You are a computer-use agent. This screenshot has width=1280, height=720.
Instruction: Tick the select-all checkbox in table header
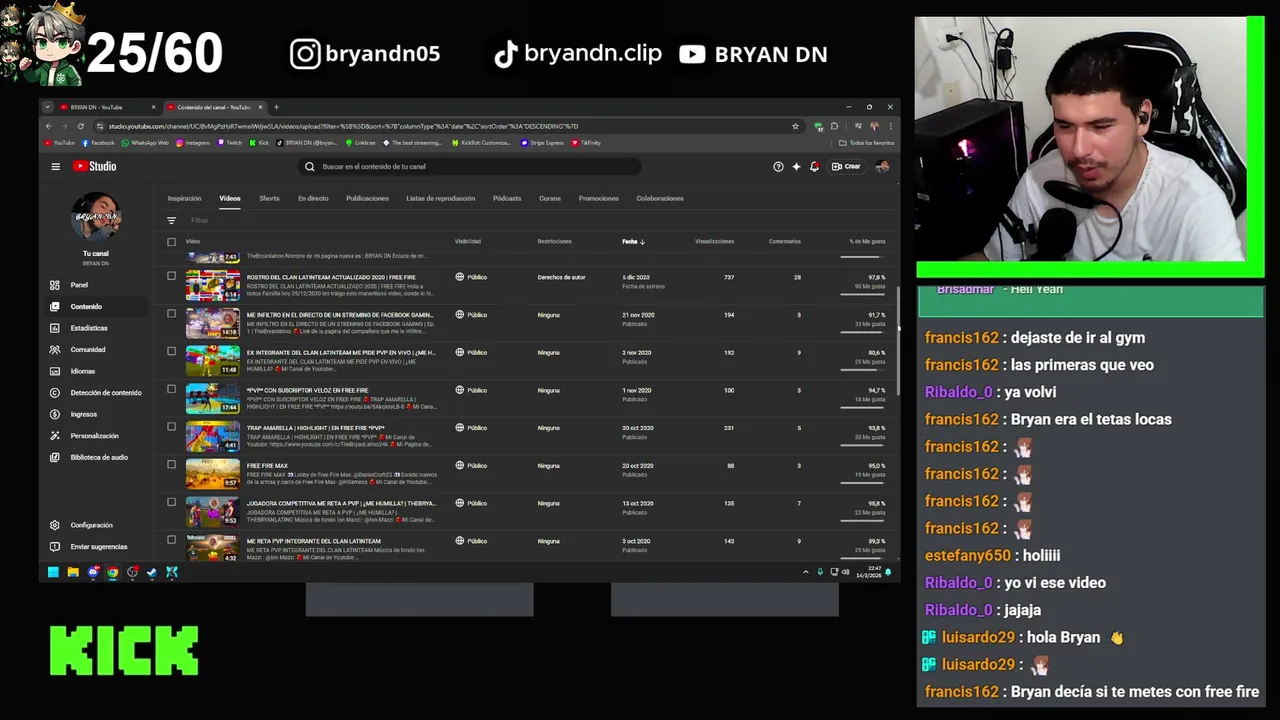171,241
